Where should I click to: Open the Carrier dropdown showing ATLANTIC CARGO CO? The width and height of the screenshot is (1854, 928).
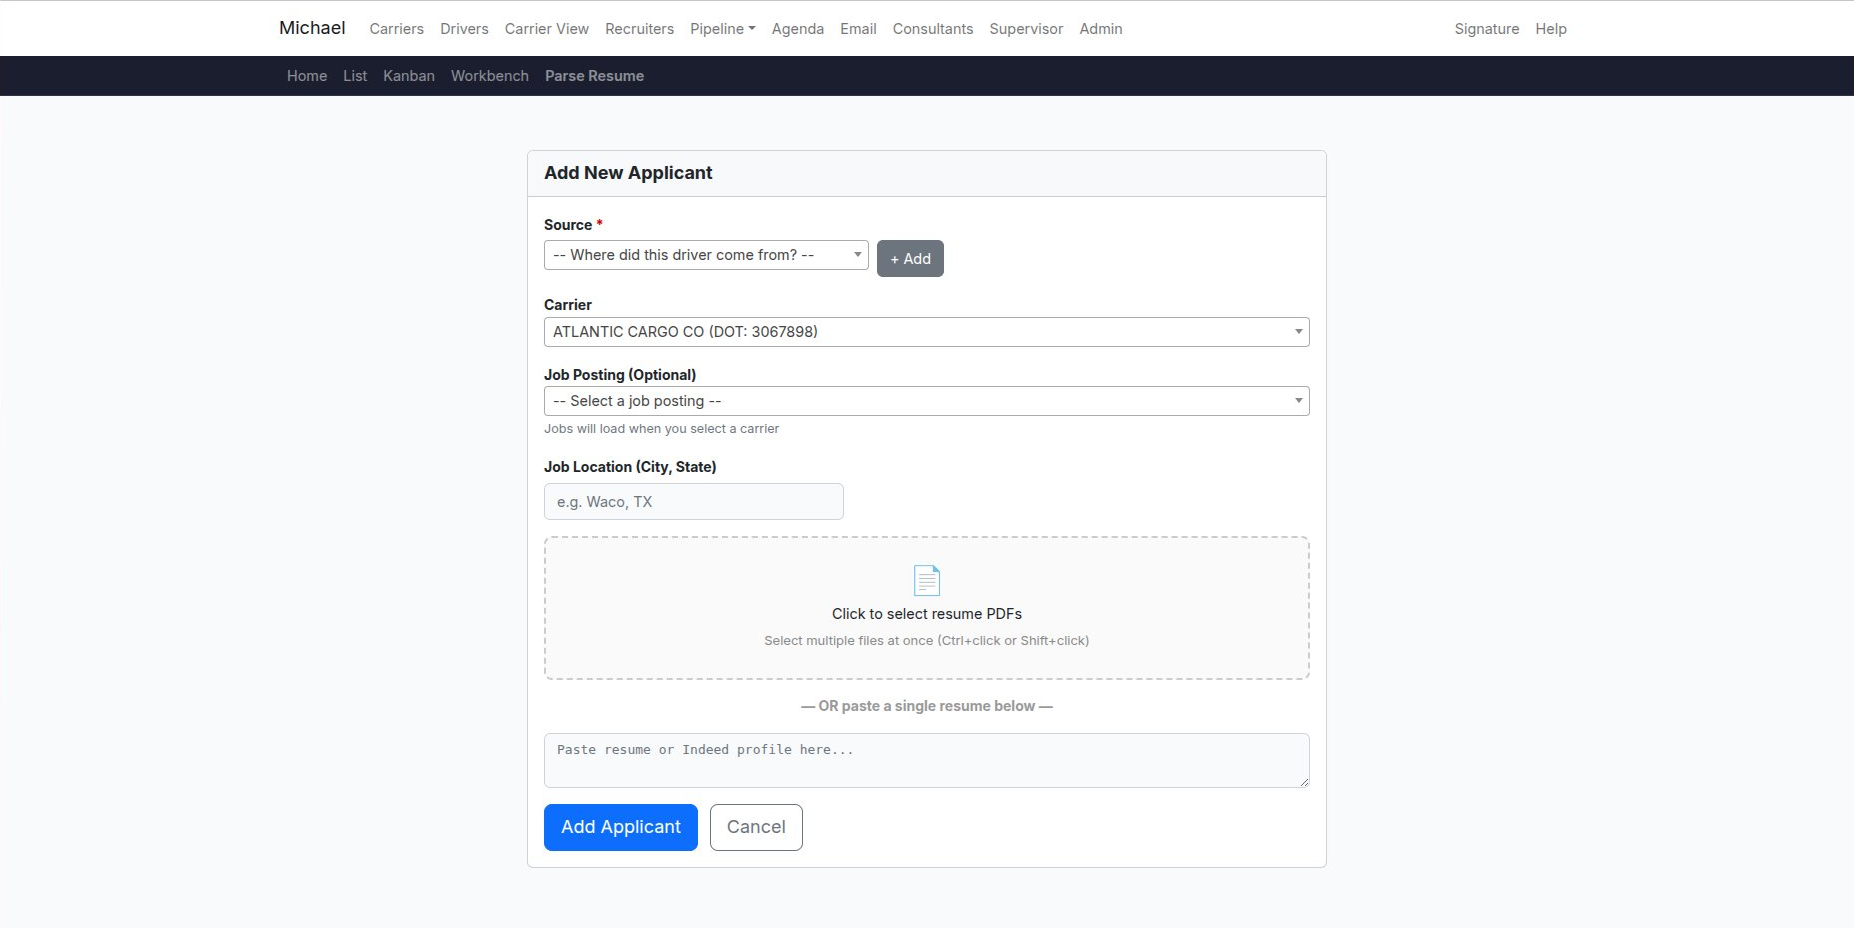pyautogui.click(x=926, y=332)
